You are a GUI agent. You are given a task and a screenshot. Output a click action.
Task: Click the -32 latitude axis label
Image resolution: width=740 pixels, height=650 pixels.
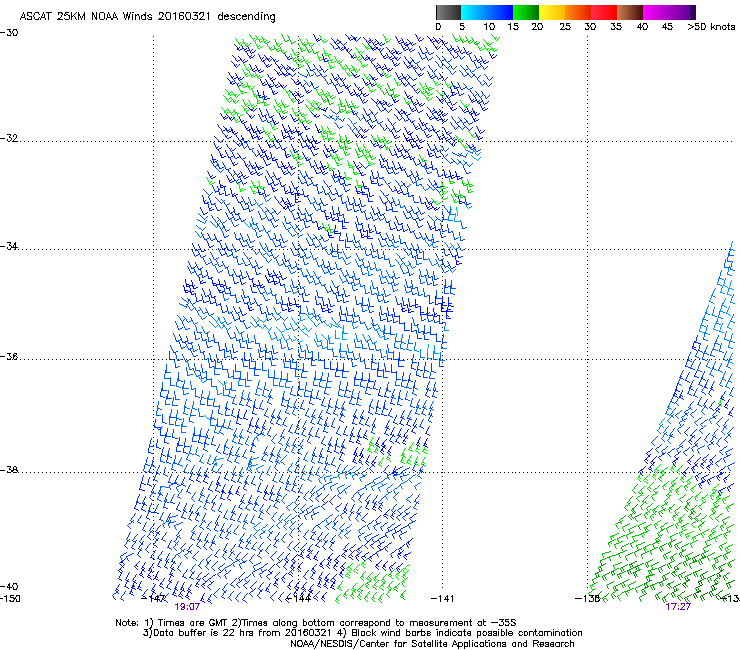click(9, 138)
